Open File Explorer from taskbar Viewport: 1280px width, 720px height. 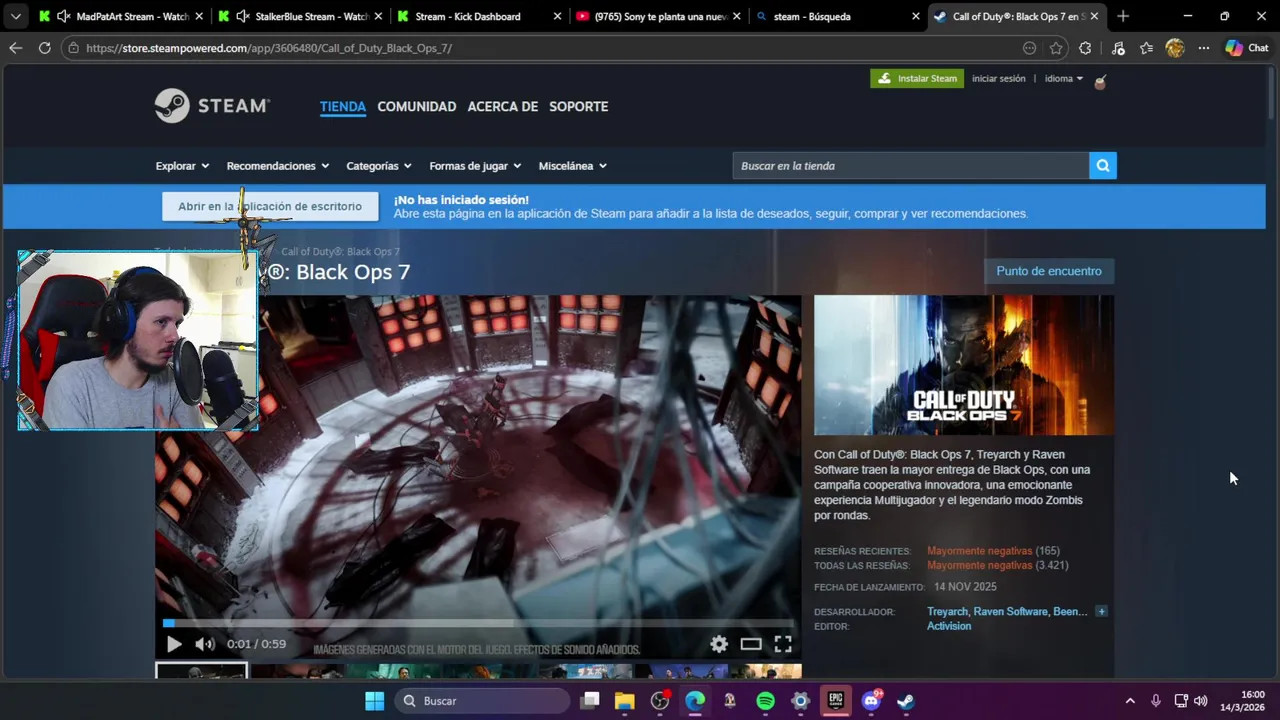pyautogui.click(x=625, y=701)
